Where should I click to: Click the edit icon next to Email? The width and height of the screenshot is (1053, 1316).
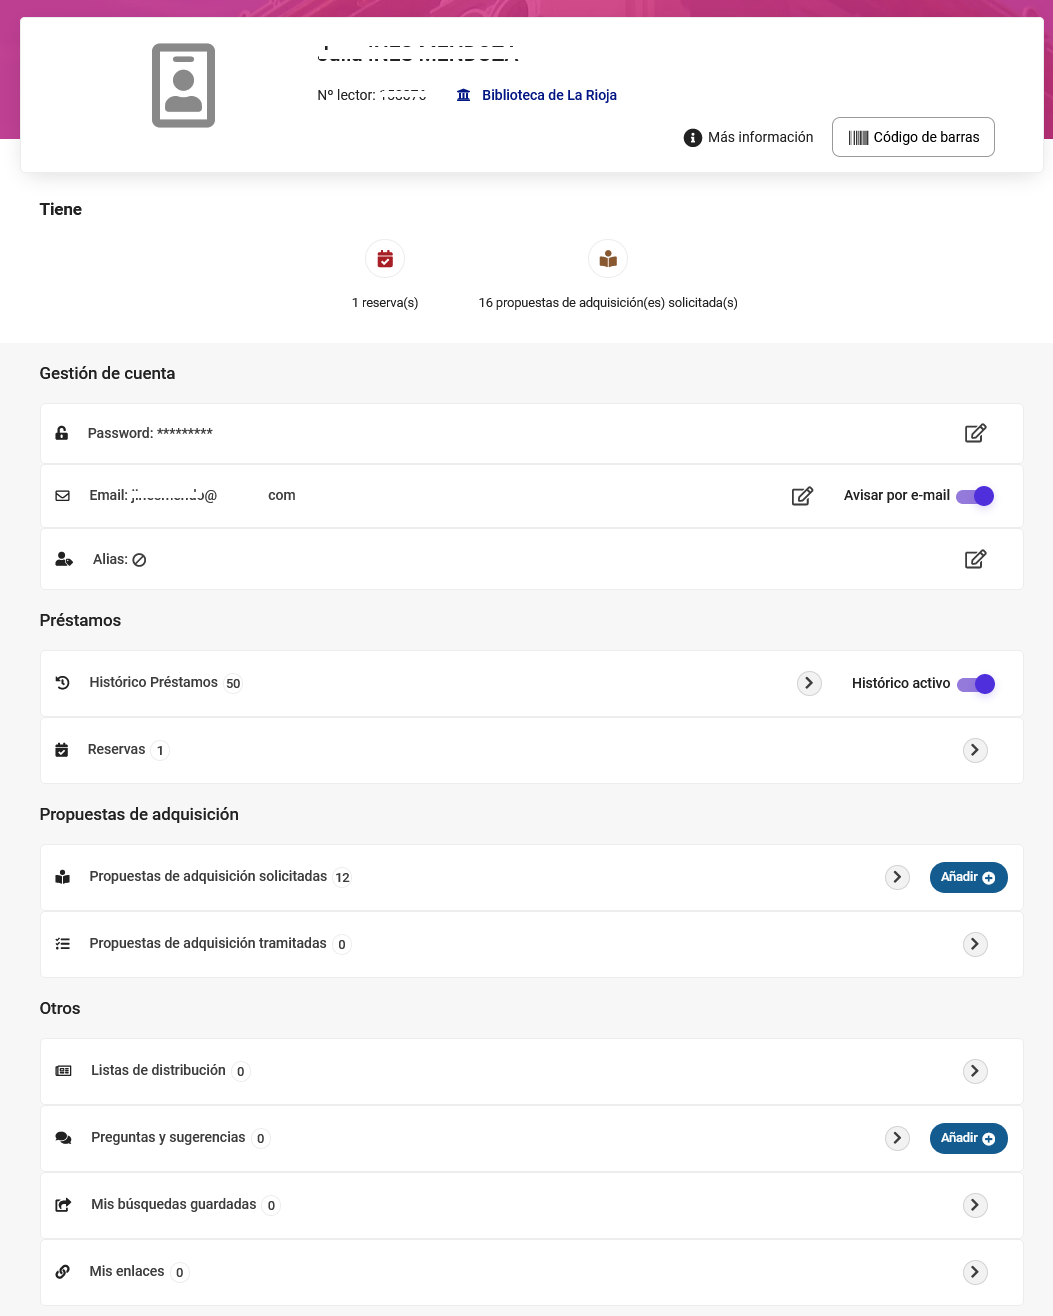pyautogui.click(x=802, y=496)
